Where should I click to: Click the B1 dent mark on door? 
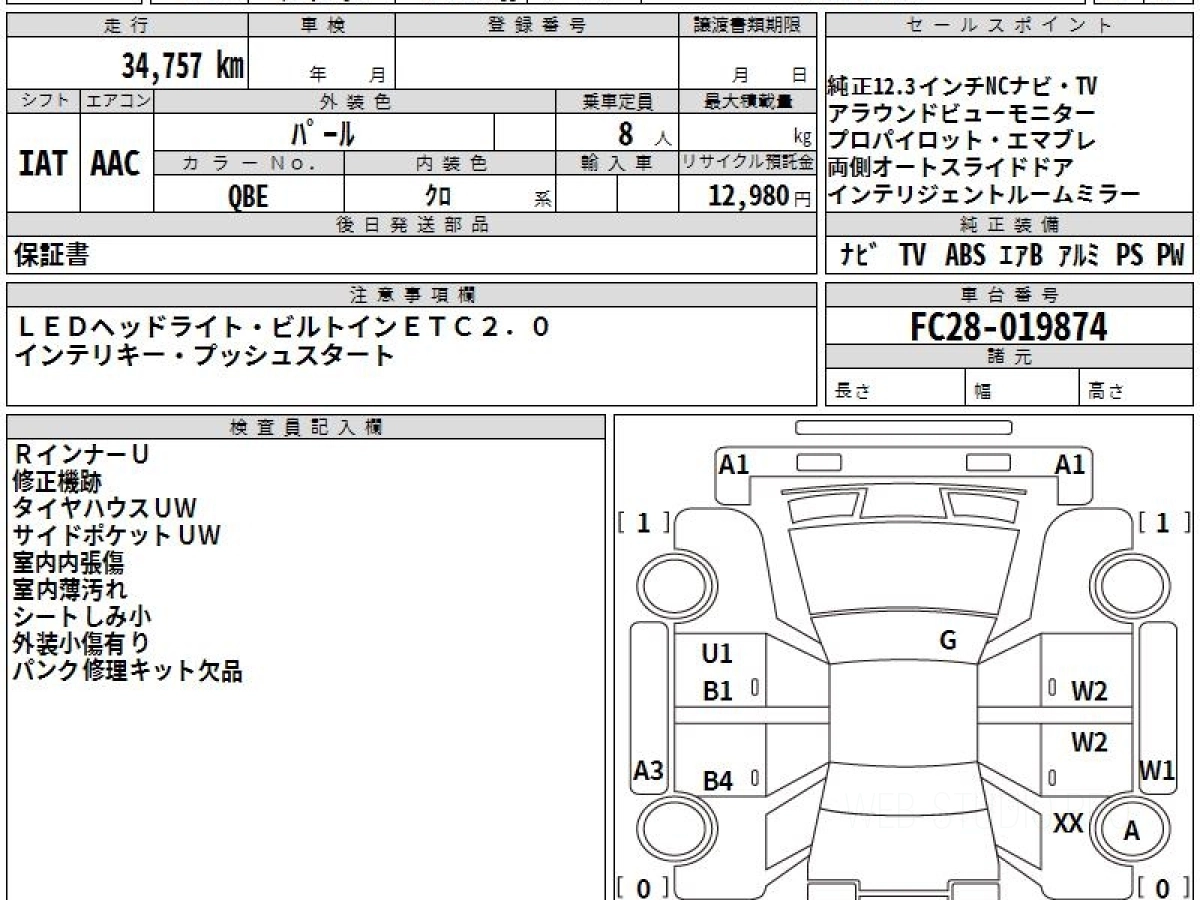pos(717,691)
